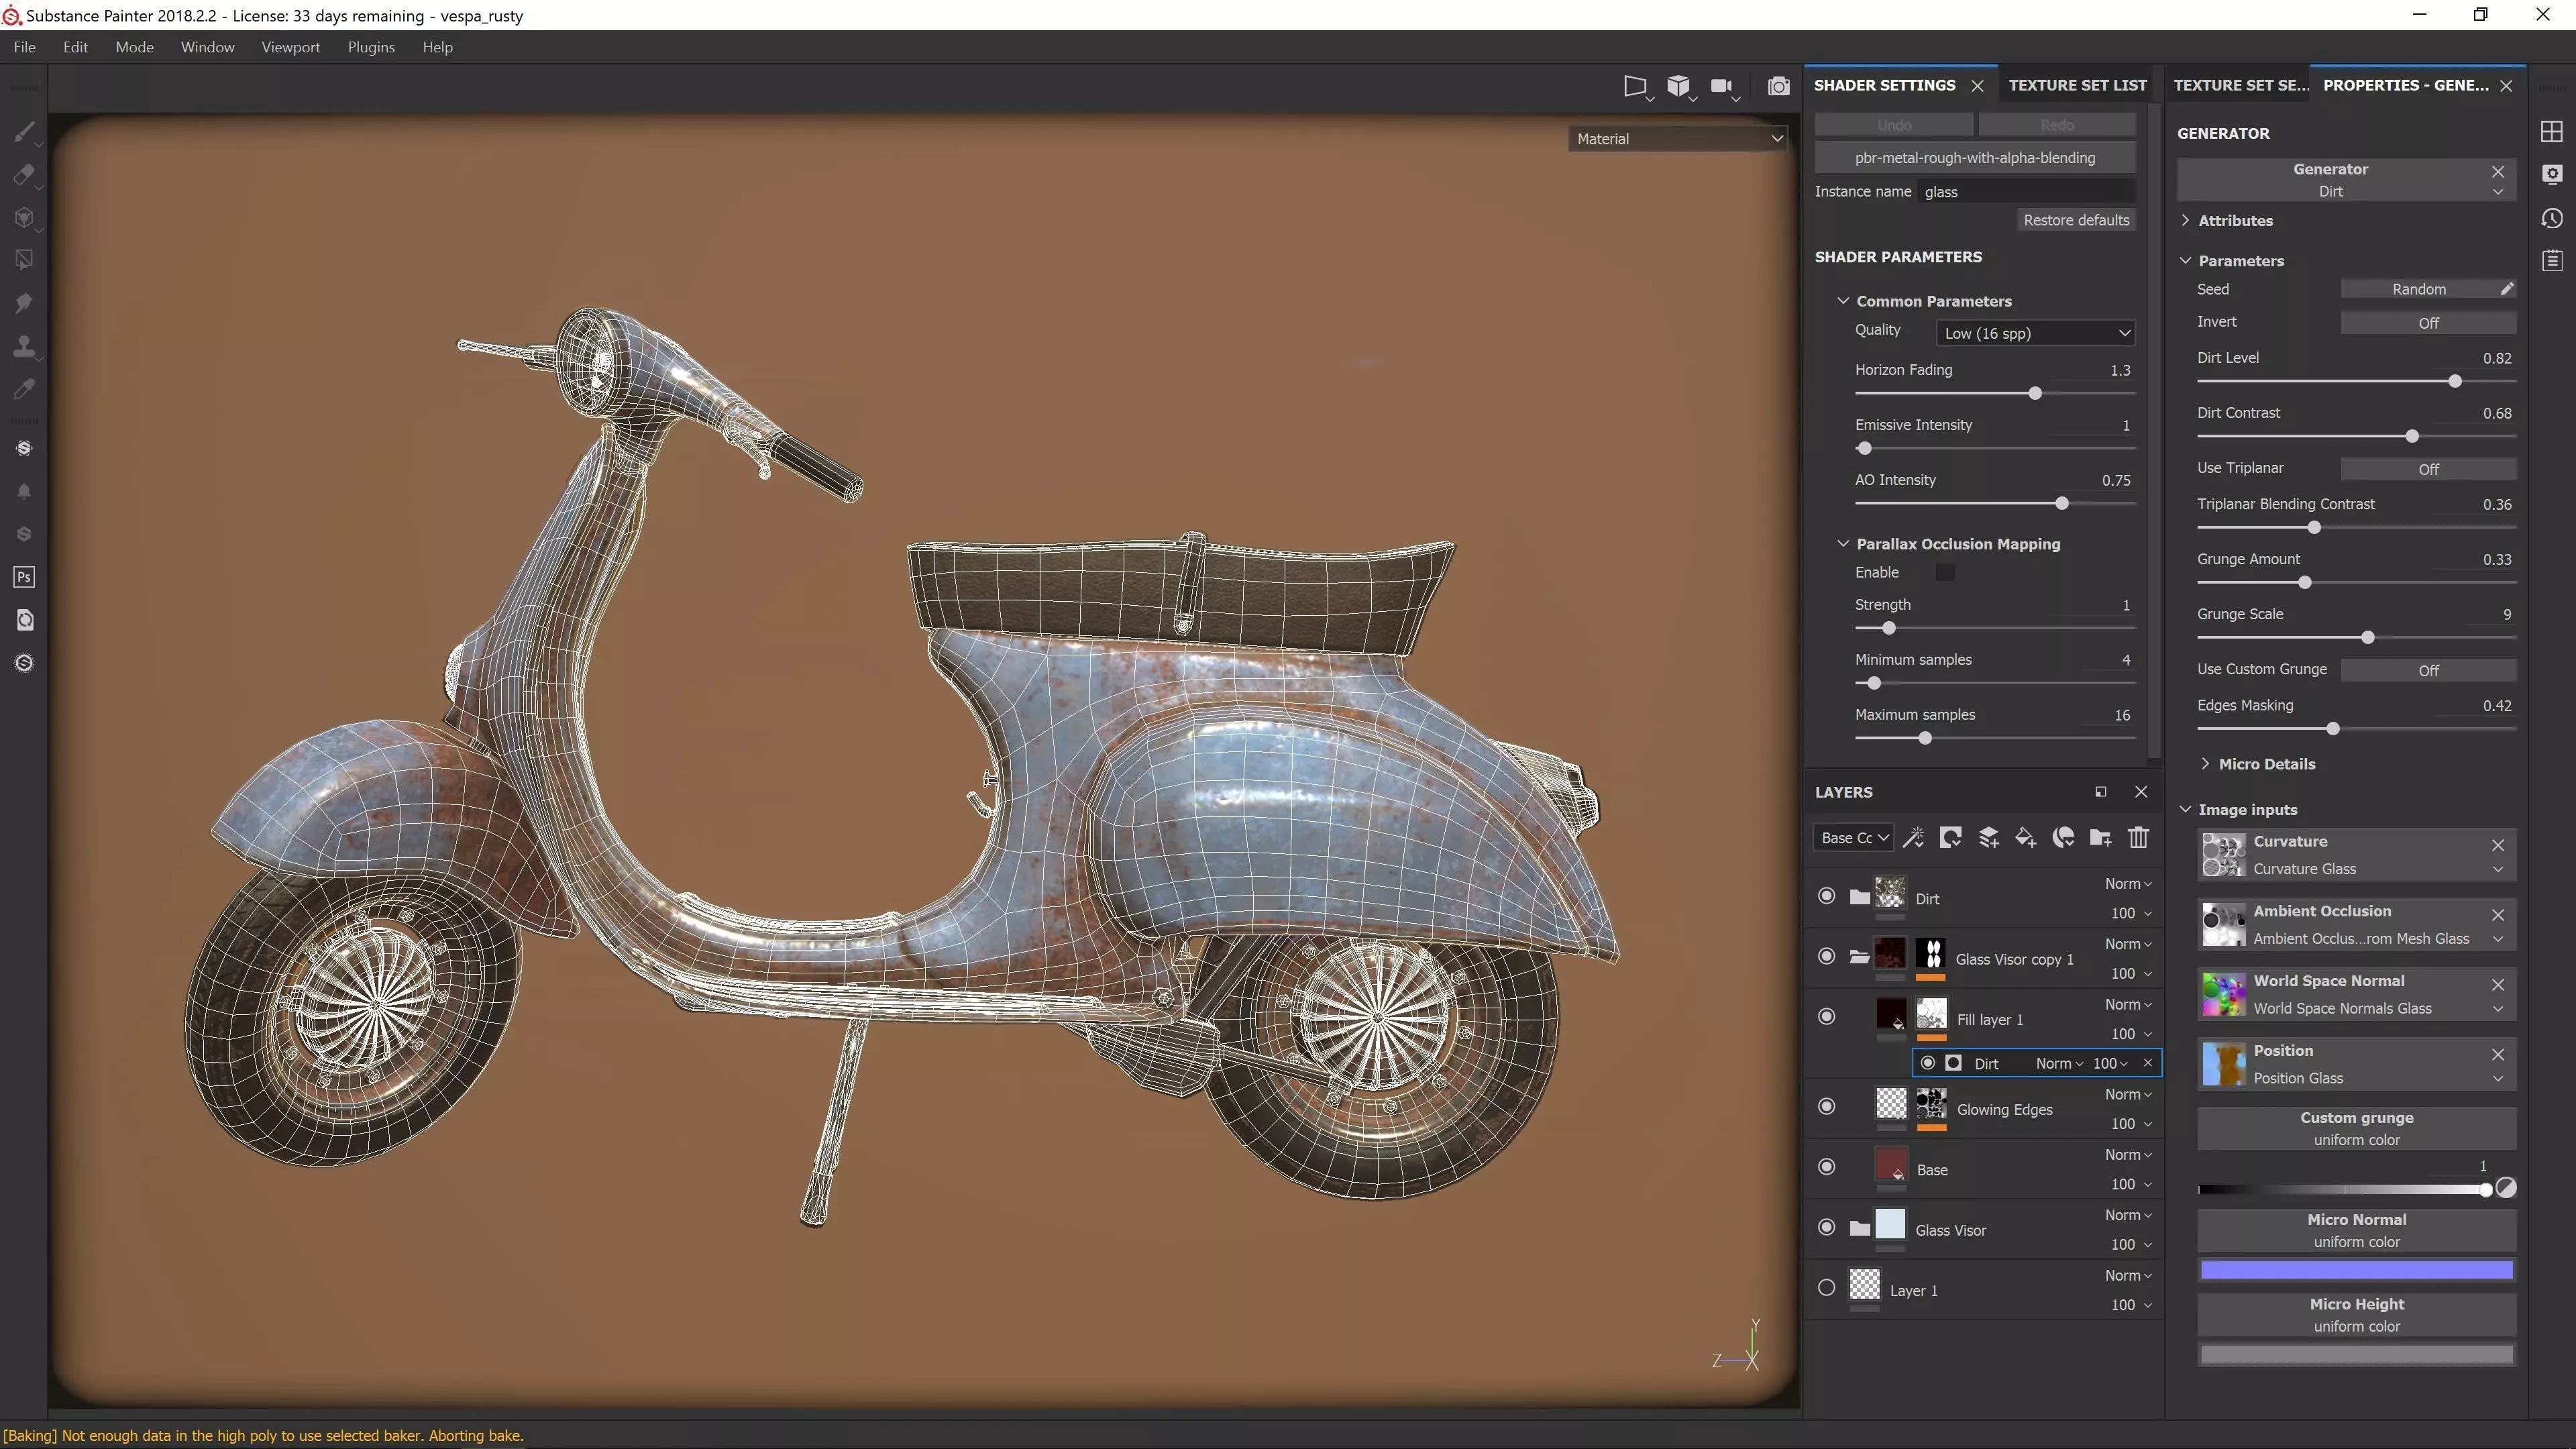Click the notification bell plugin icon
Screen dimensions: 2576x1449
24,491
